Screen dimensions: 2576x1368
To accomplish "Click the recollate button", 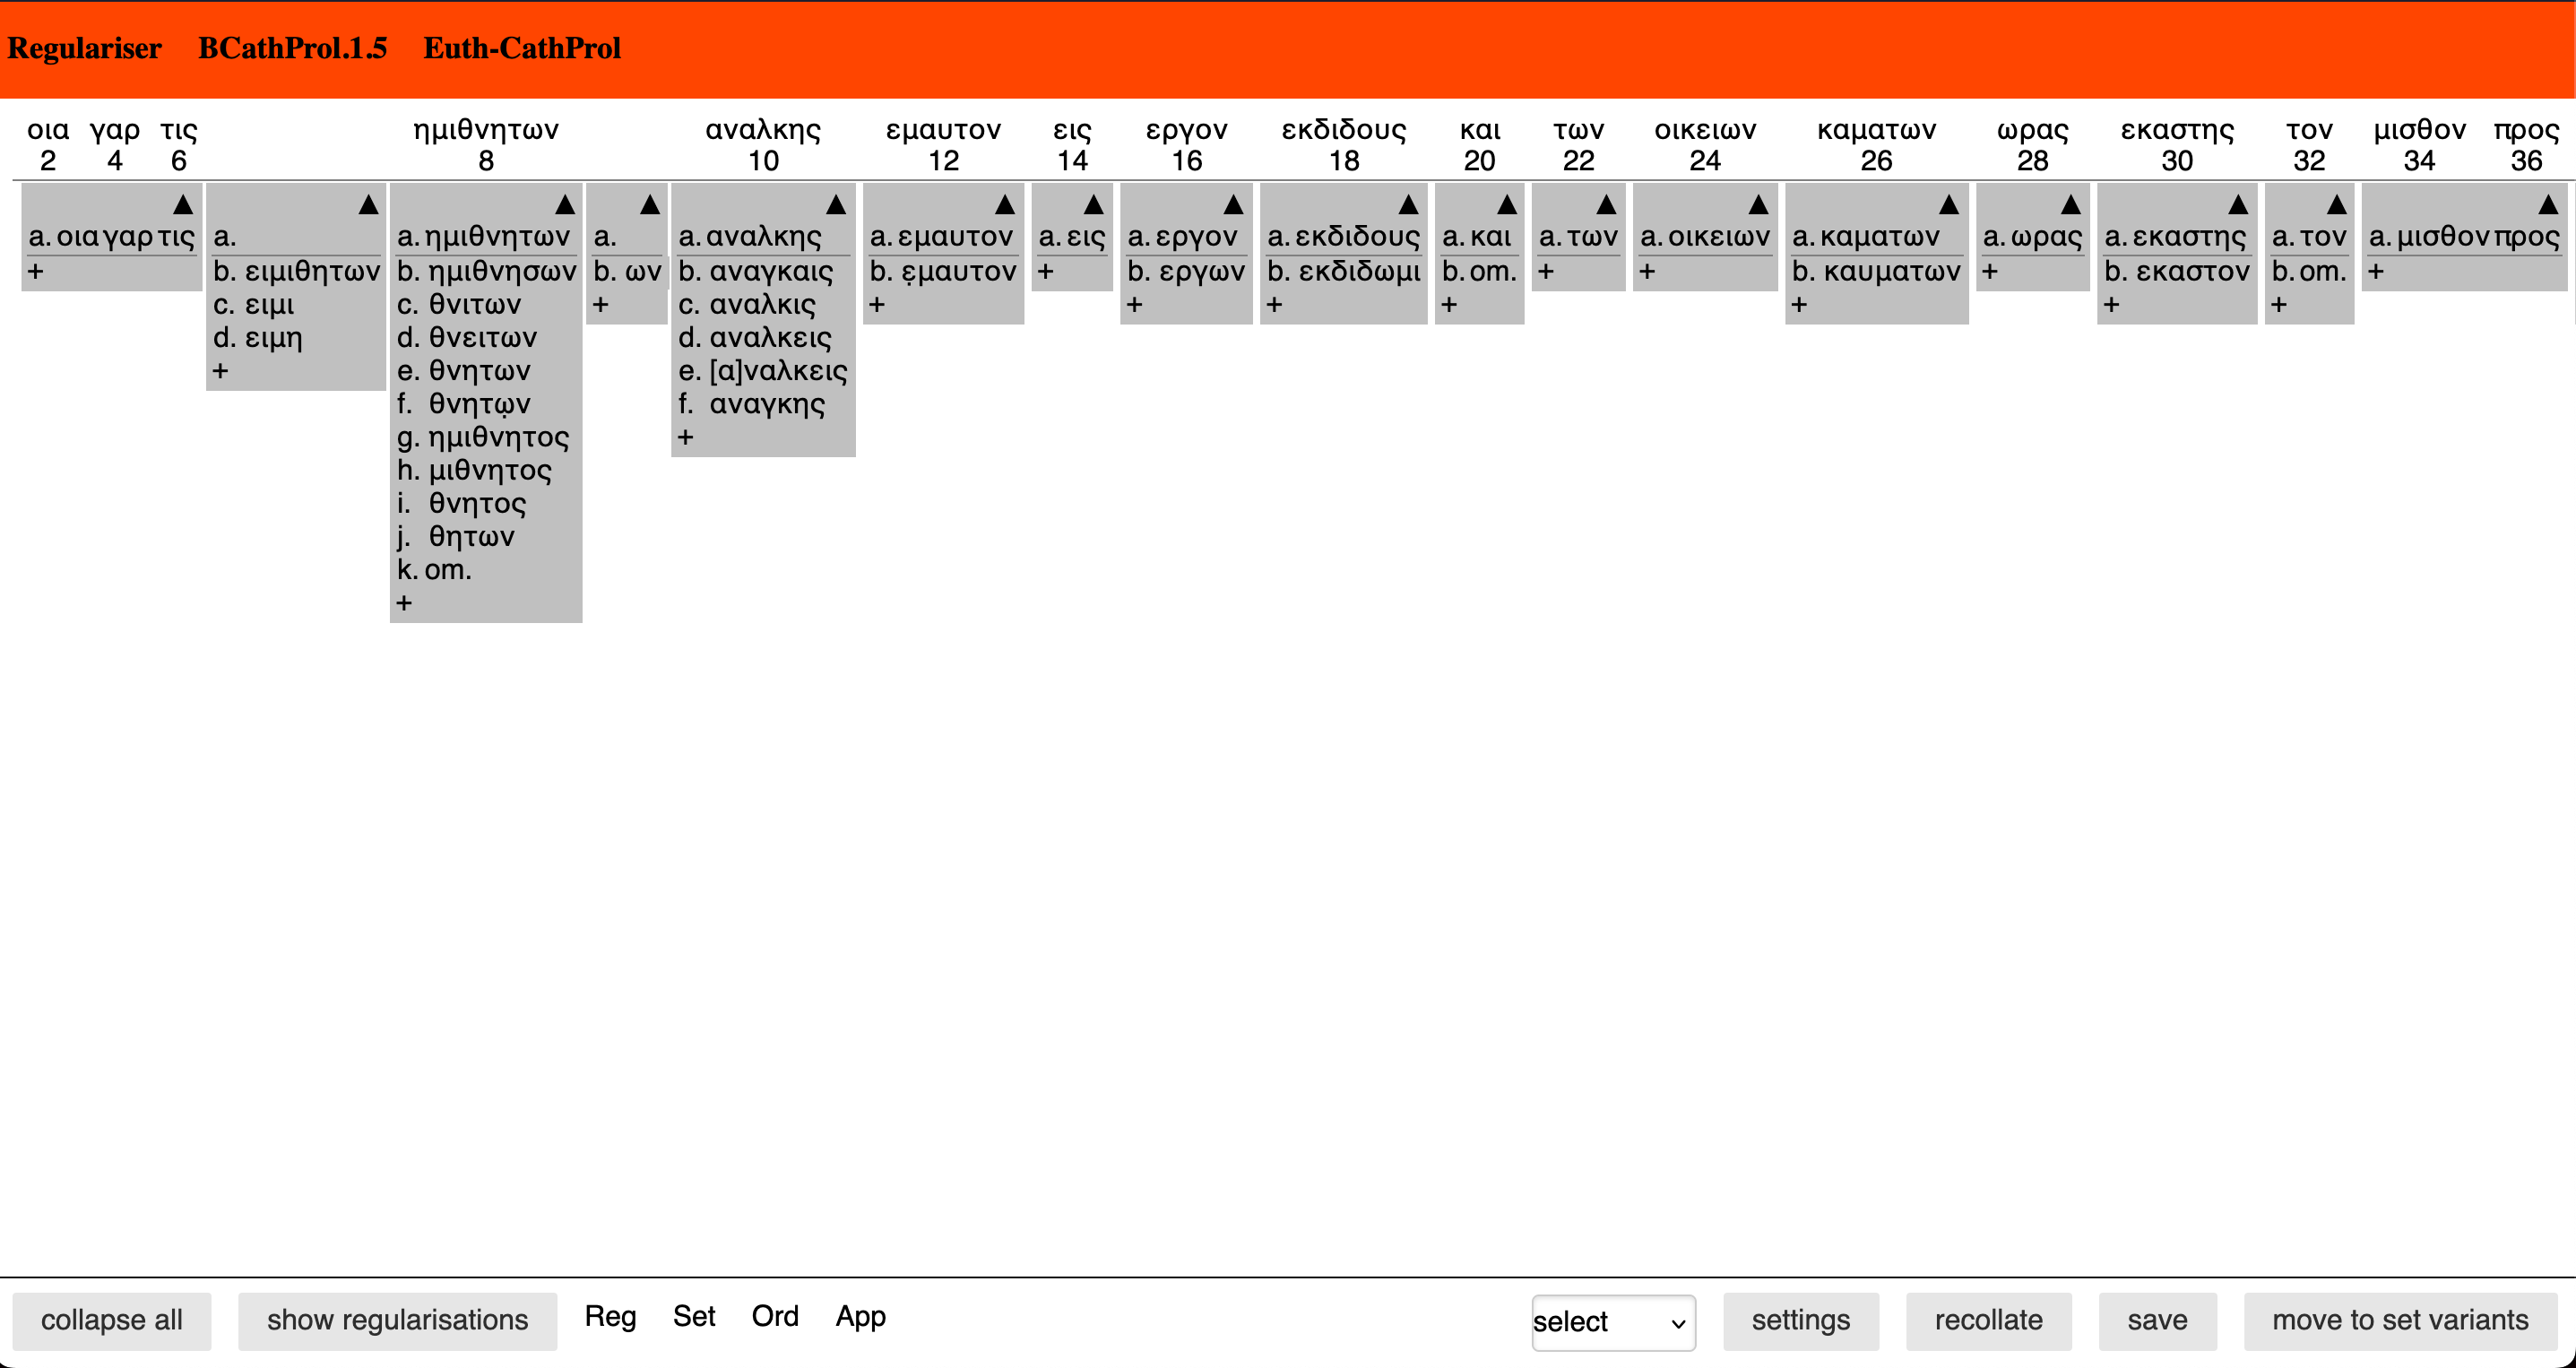I will 1987,1320.
